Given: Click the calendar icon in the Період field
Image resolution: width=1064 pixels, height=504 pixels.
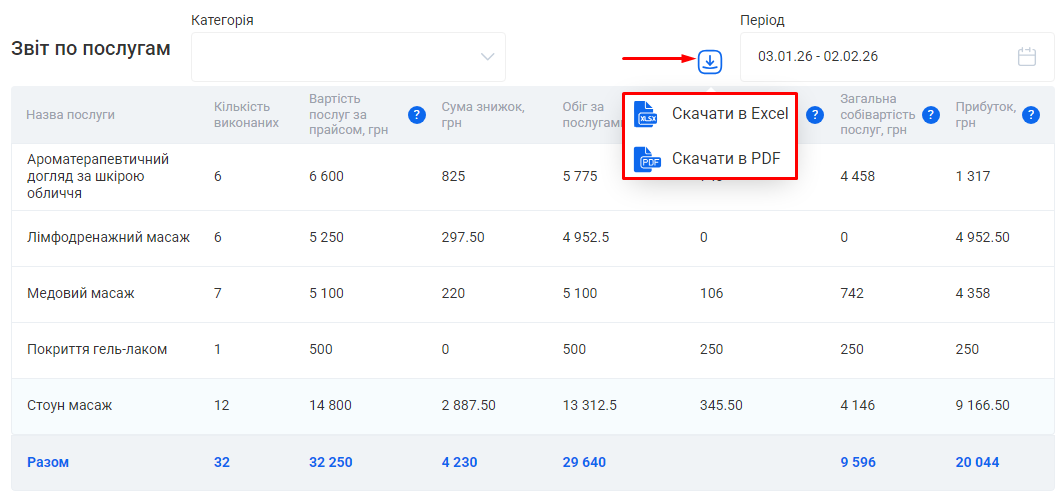Looking at the screenshot, I should tap(1026, 57).
